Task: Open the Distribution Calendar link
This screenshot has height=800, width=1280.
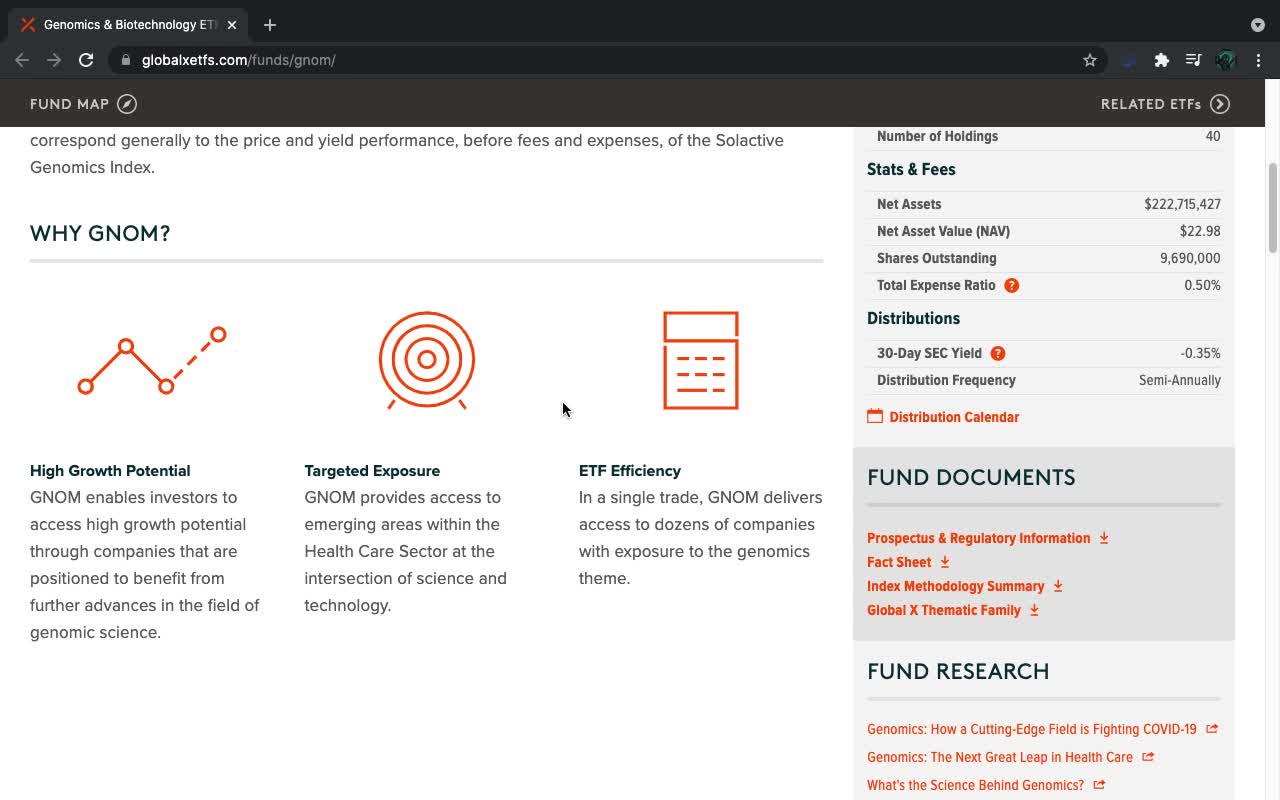Action: [x=954, y=417]
